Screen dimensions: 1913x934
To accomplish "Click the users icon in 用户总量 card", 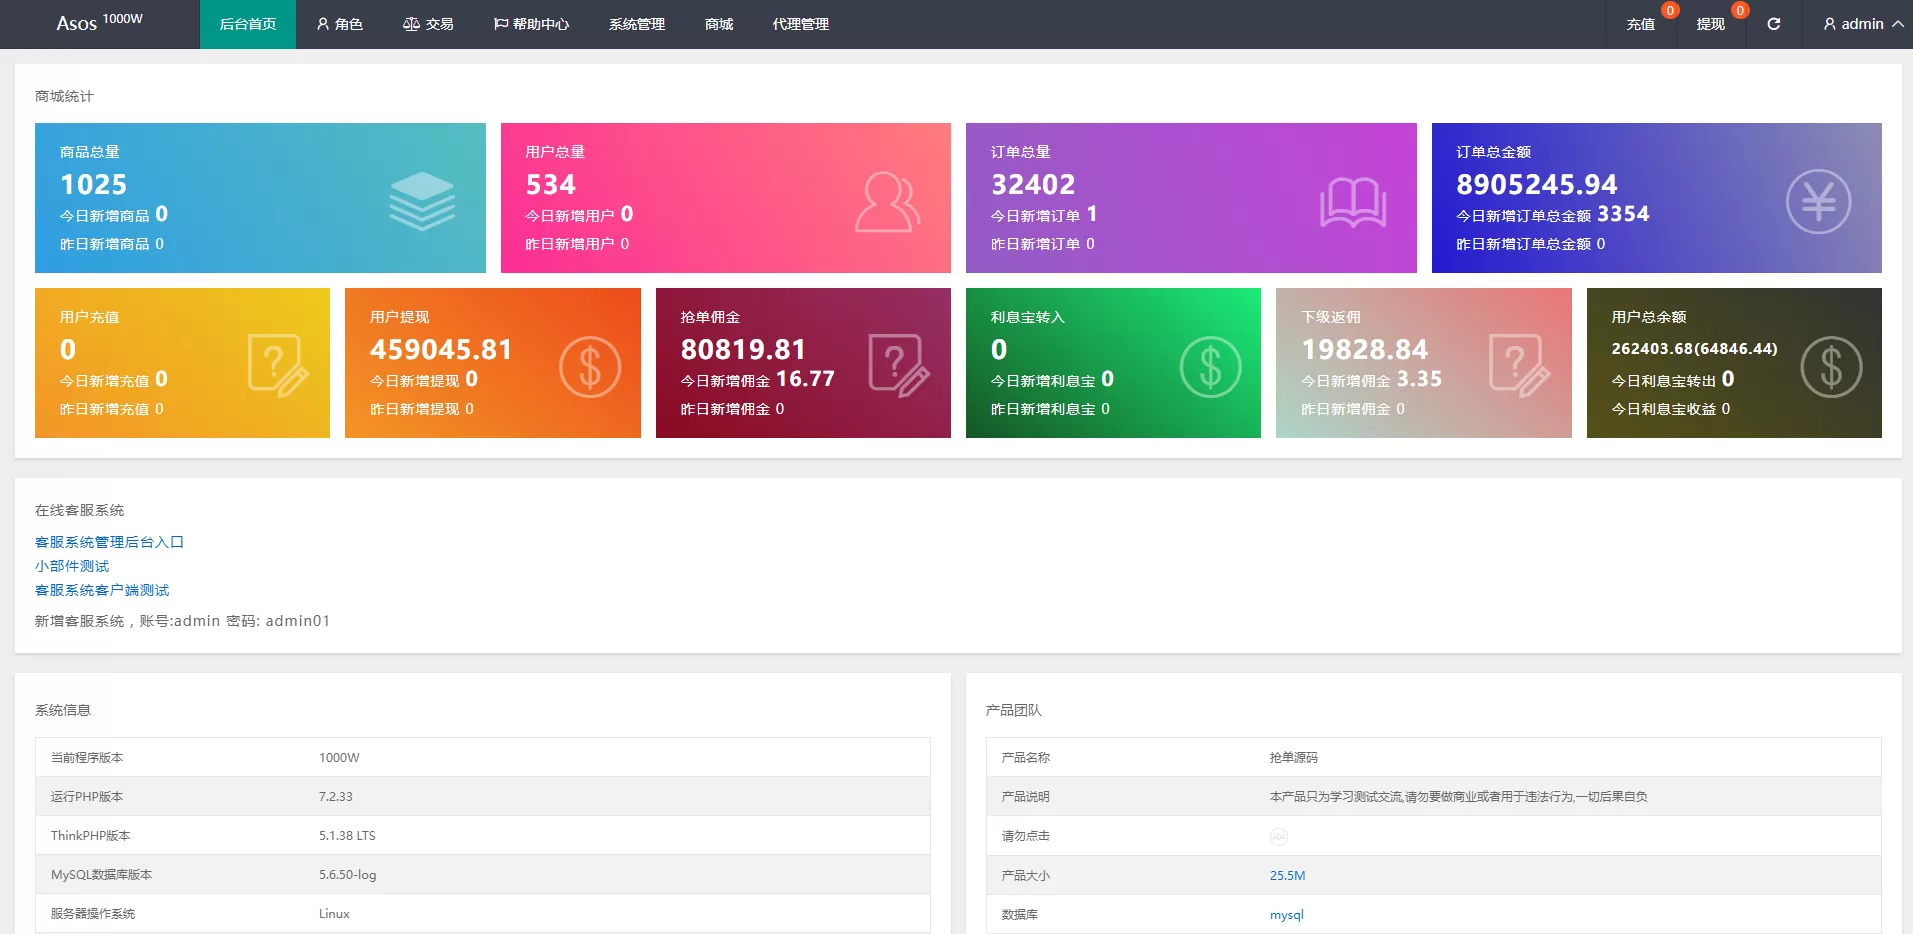I will coord(887,202).
